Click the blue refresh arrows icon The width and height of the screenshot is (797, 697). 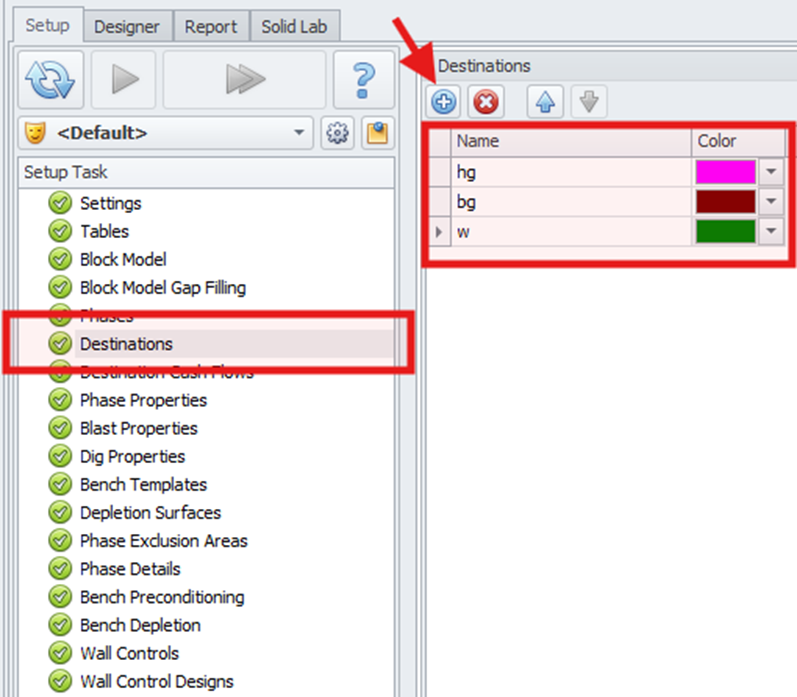point(49,81)
